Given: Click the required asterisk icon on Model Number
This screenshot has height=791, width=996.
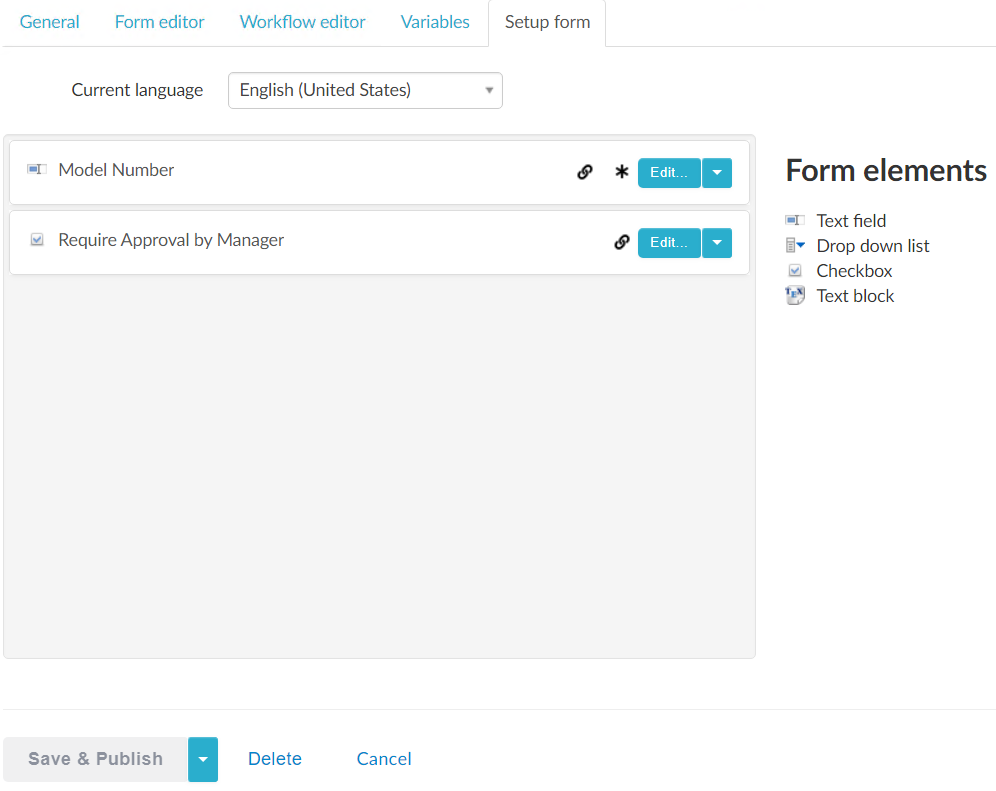Looking at the screenshot, I should tap(621, 172).
